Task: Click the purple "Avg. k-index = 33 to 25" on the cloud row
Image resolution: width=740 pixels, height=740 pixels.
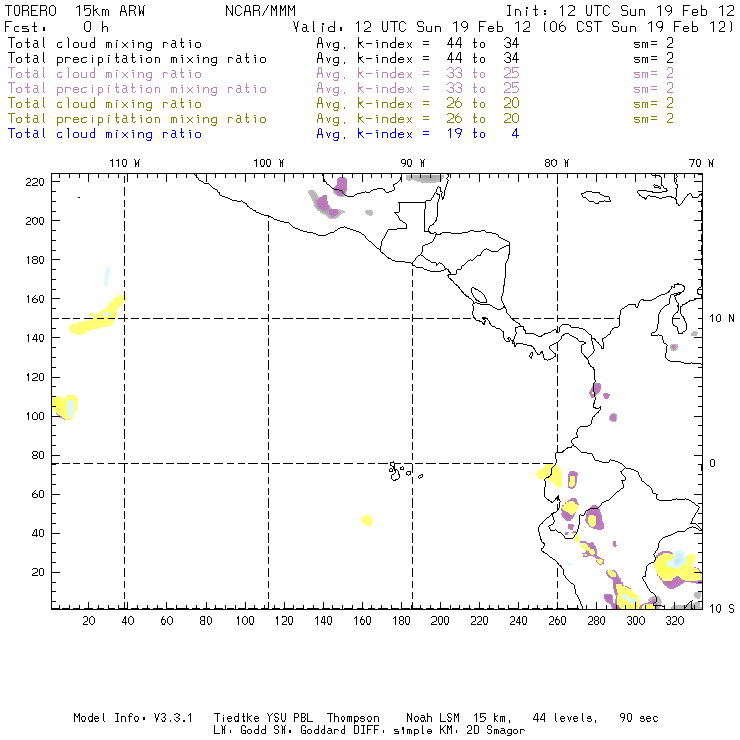Action: 418,74
